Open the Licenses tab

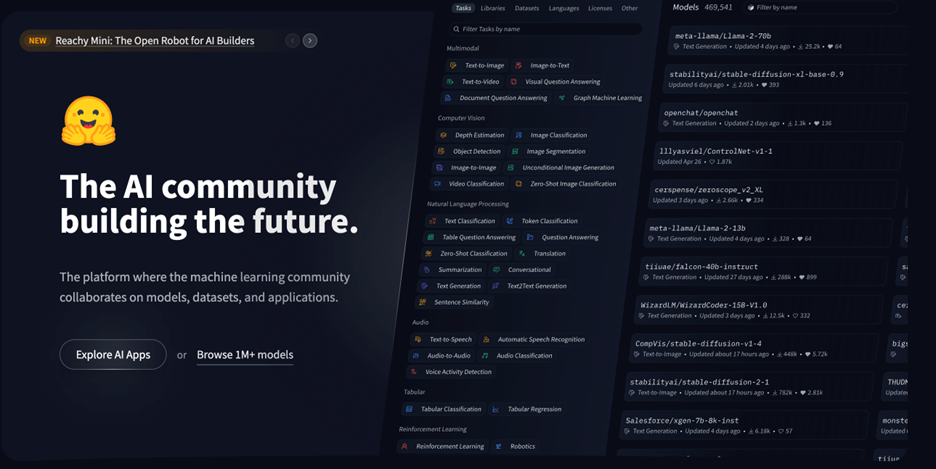click(600, 8)
